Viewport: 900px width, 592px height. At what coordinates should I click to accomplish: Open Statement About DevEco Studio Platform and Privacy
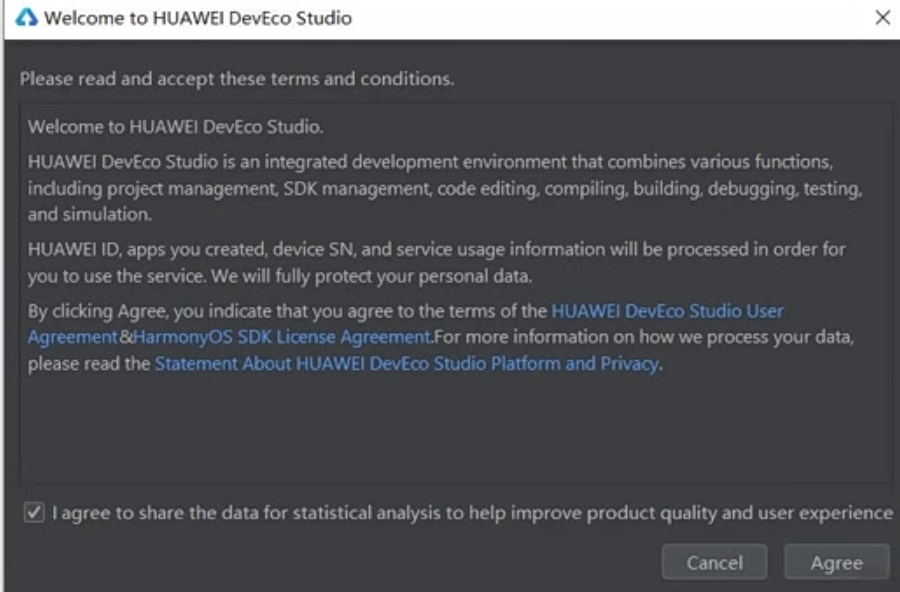(406, 363)
